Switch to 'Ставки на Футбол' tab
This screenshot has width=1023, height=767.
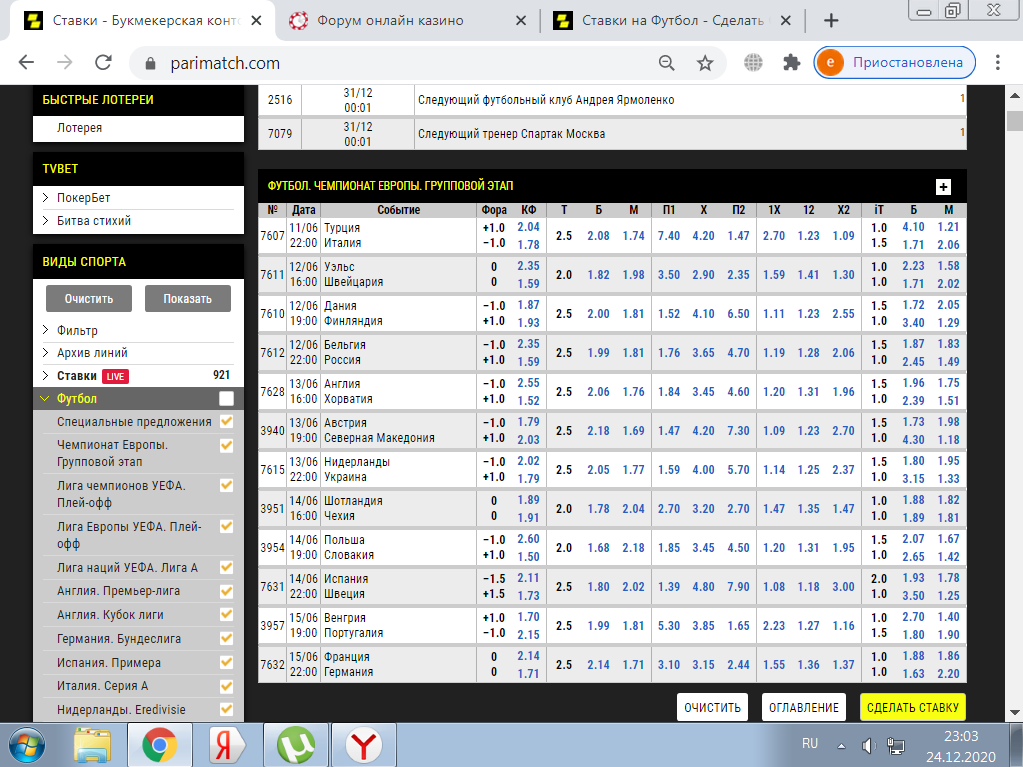[x=672, y=21]
